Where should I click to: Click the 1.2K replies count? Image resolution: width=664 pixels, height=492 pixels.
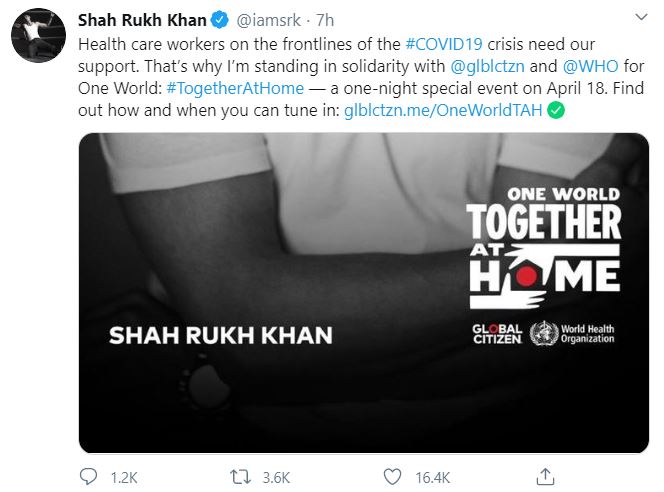click(126, 476)
